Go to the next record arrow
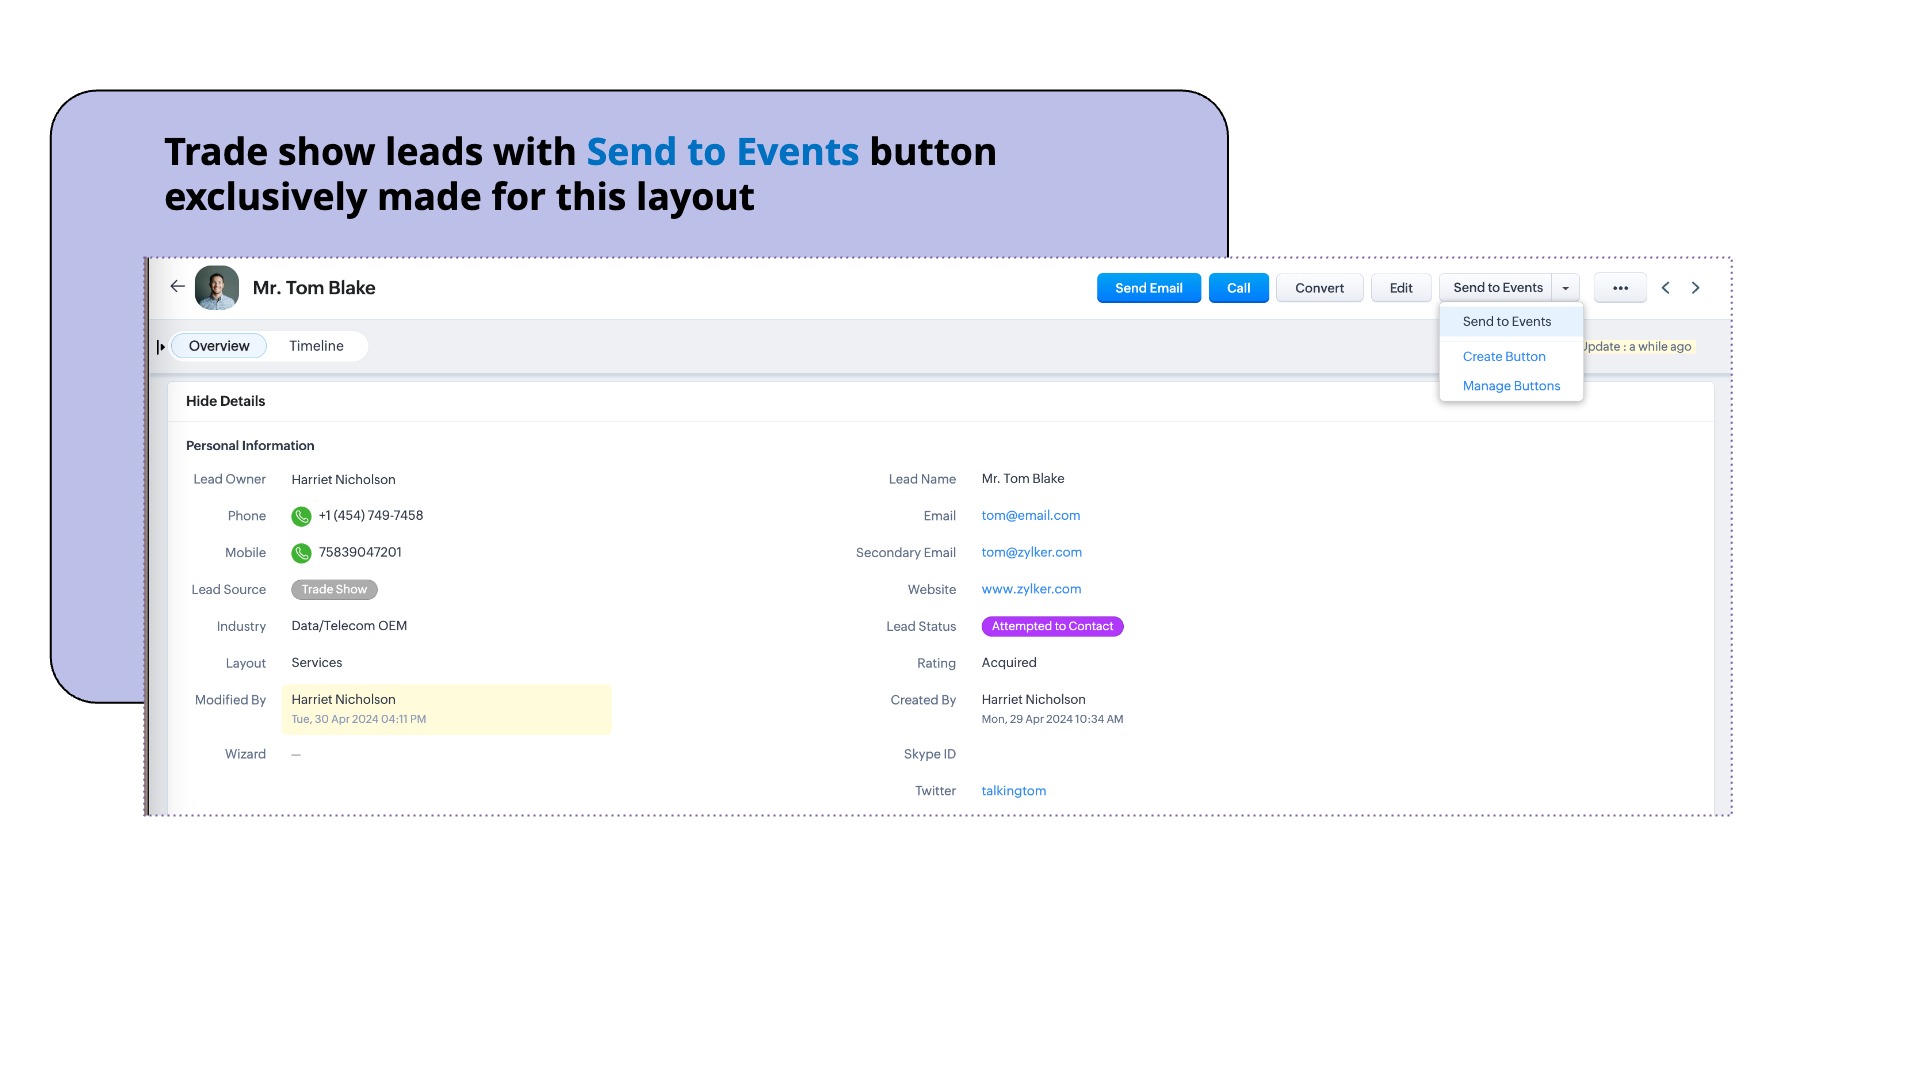Image resolution: width=1920 pixels, height=1080 pixels. pyautogui.click(x=1696, y=288)
